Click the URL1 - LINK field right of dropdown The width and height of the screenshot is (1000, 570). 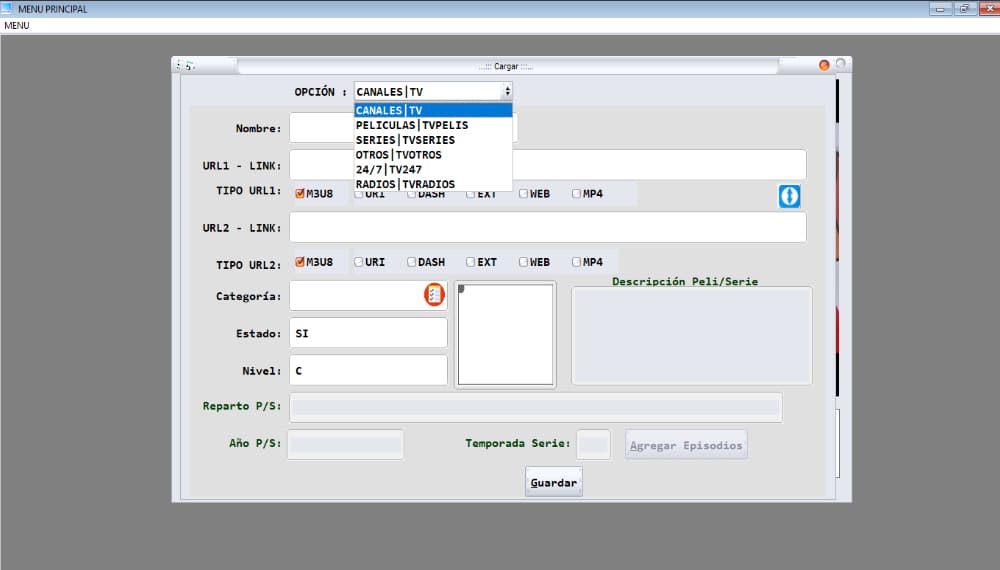coord(659,165)
